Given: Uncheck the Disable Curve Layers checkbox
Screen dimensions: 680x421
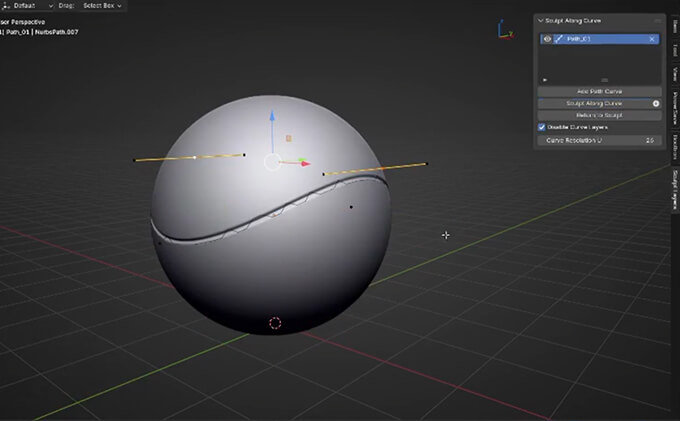Looking at the screenshot, I should click(542, 127).
